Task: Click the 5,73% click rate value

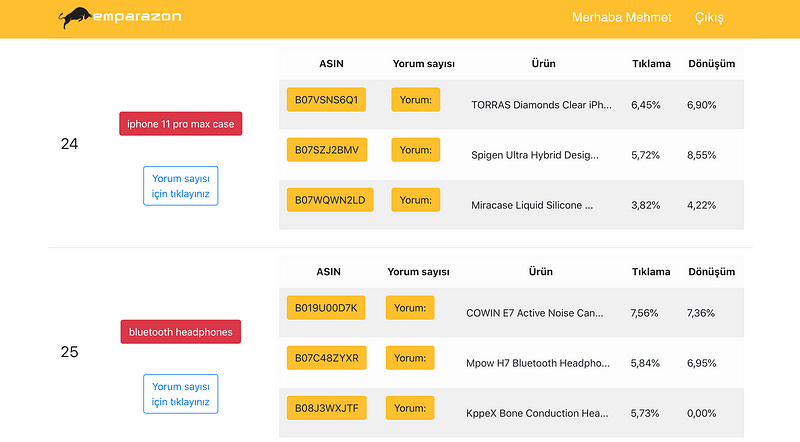Action: click(645, 413)
